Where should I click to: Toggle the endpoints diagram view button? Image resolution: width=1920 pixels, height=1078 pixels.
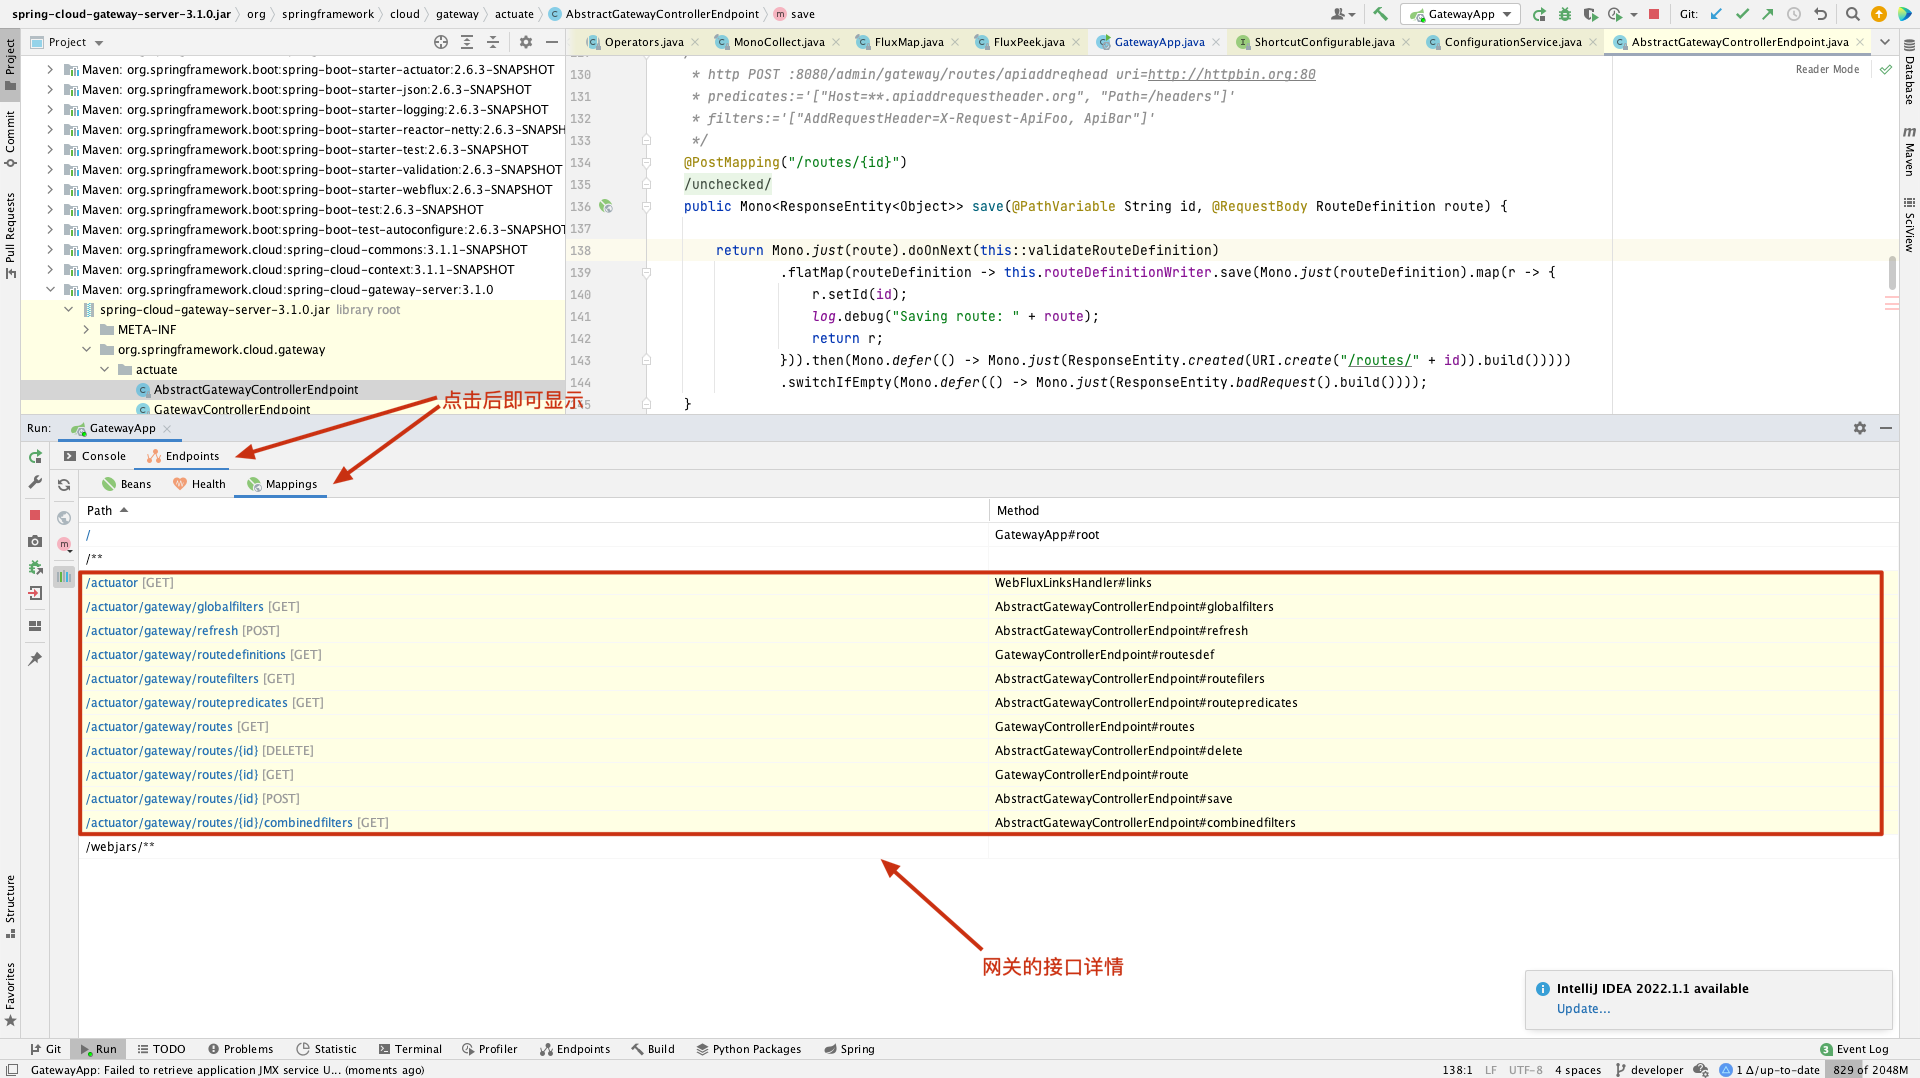click(x=64, y=577)
